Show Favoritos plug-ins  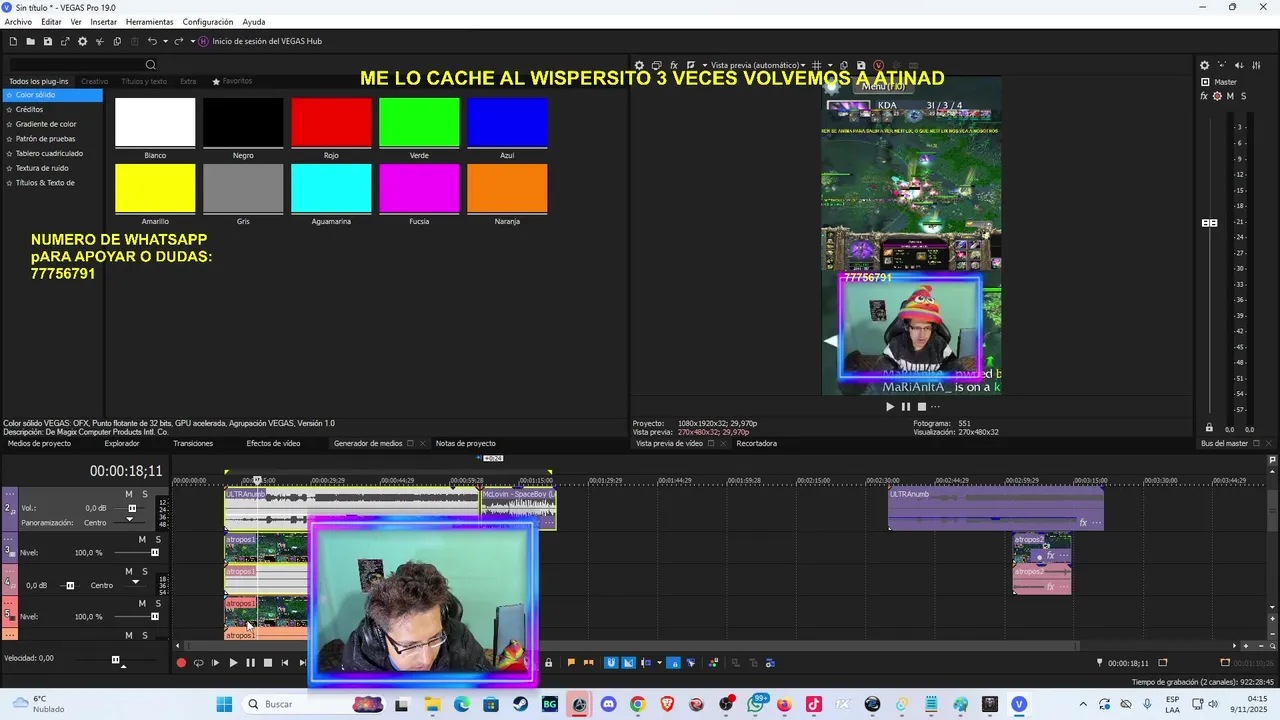coord(232,81)
